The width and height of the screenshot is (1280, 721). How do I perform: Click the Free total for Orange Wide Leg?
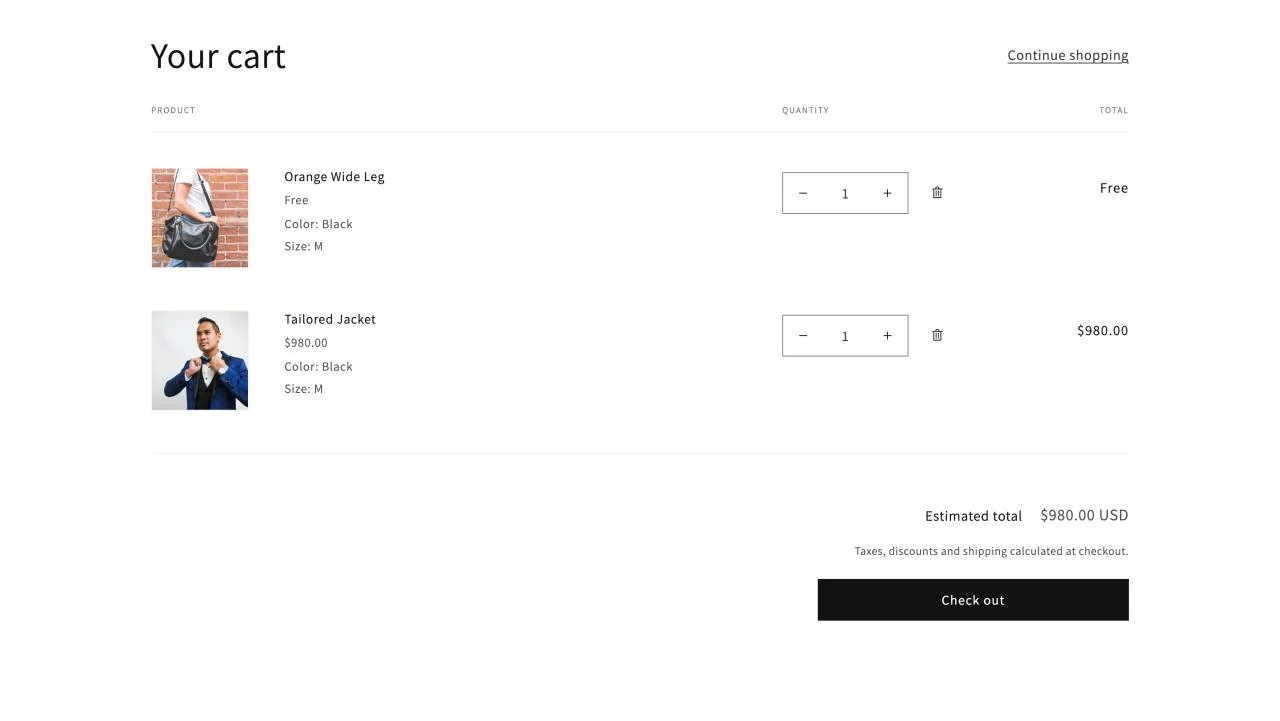[x=1114, y=188]
